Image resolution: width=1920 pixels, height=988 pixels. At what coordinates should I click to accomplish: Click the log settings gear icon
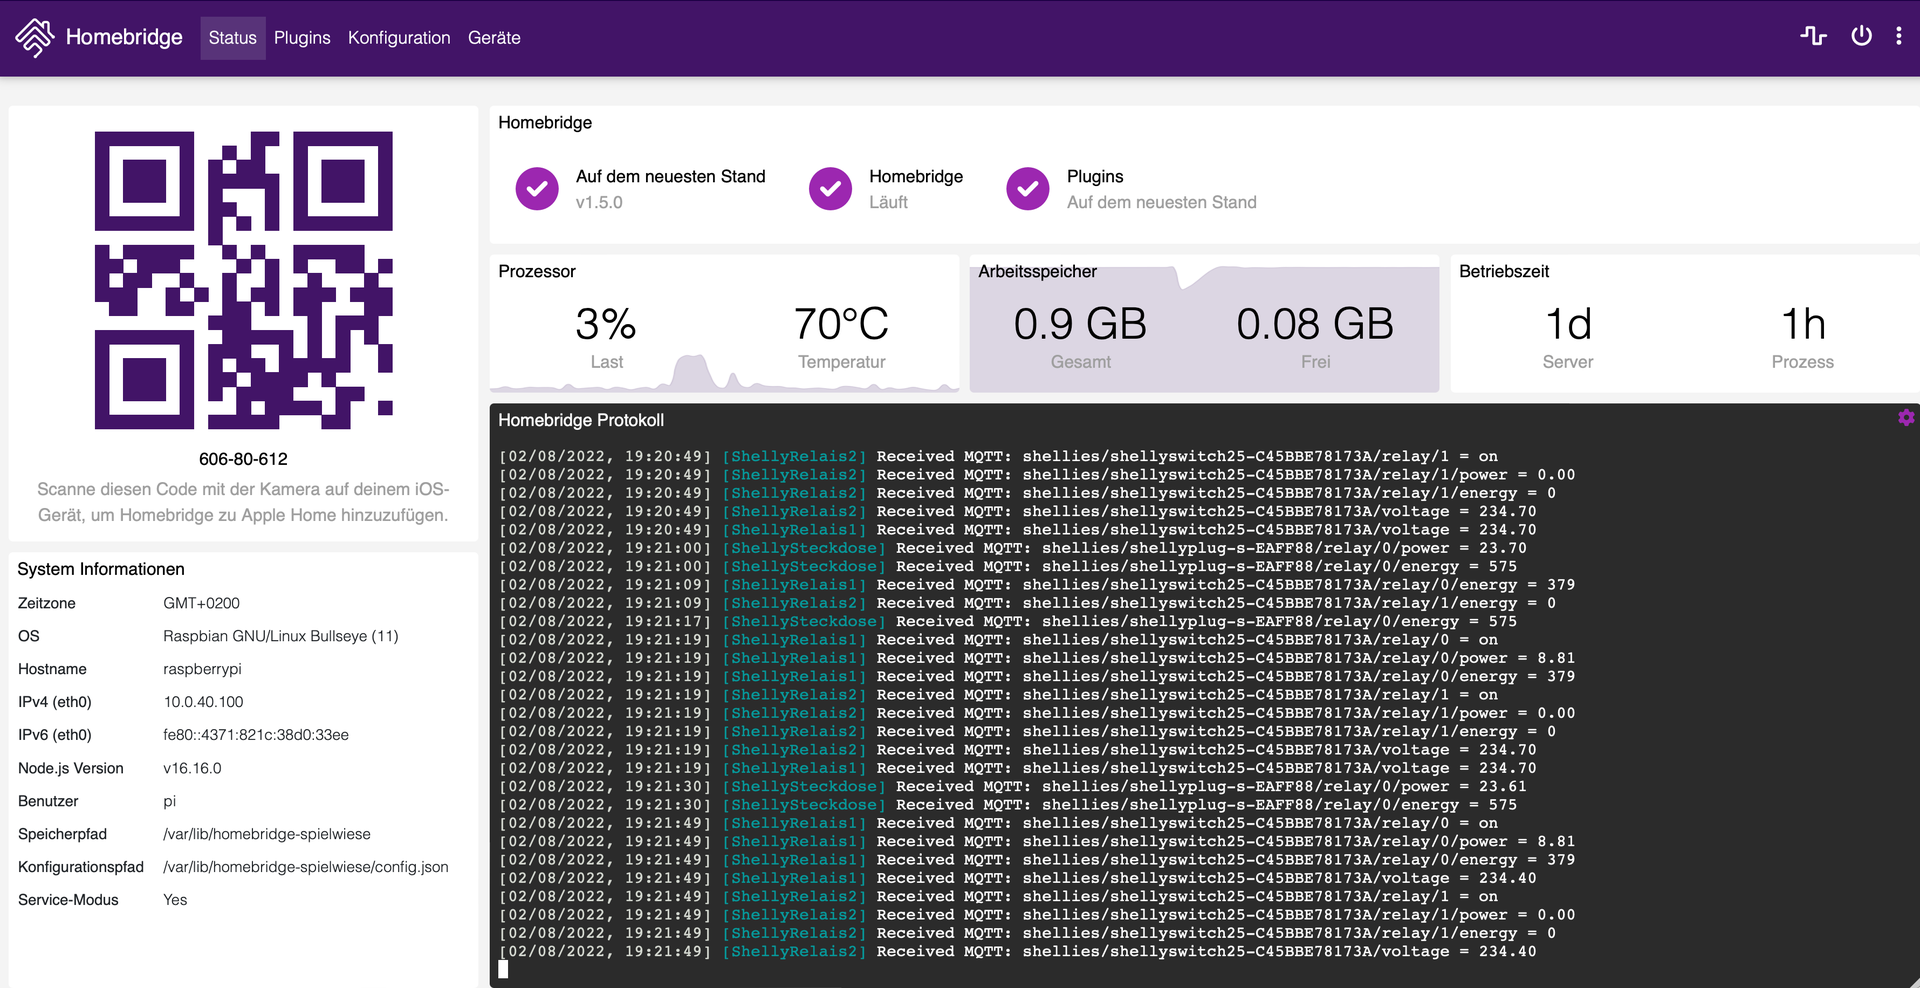click(1906, 418)
